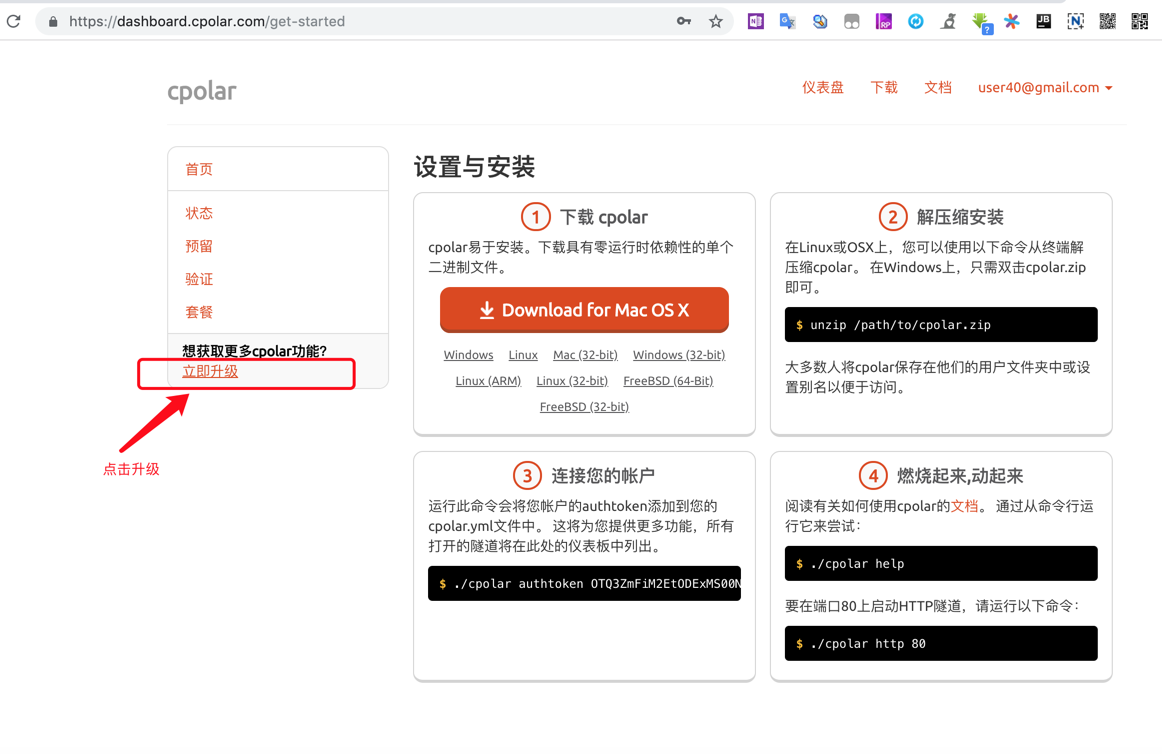Click the Linux download link
Image resolution: width=1162 pixels, height=754 pixels.
523,355
